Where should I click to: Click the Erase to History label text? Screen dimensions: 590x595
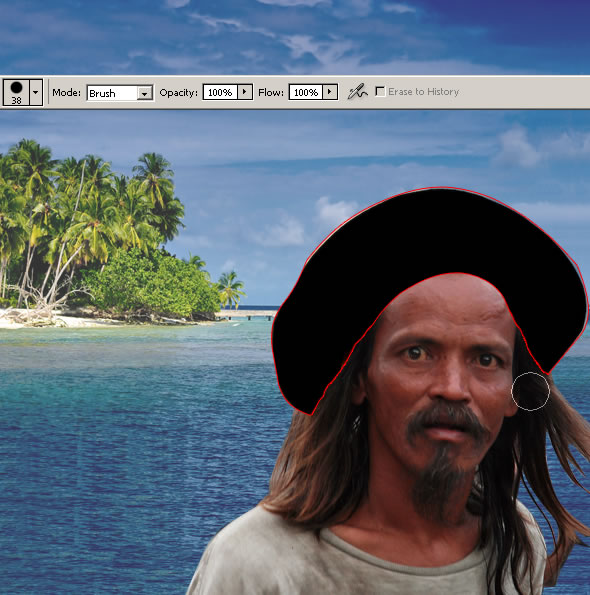[423, 92]
